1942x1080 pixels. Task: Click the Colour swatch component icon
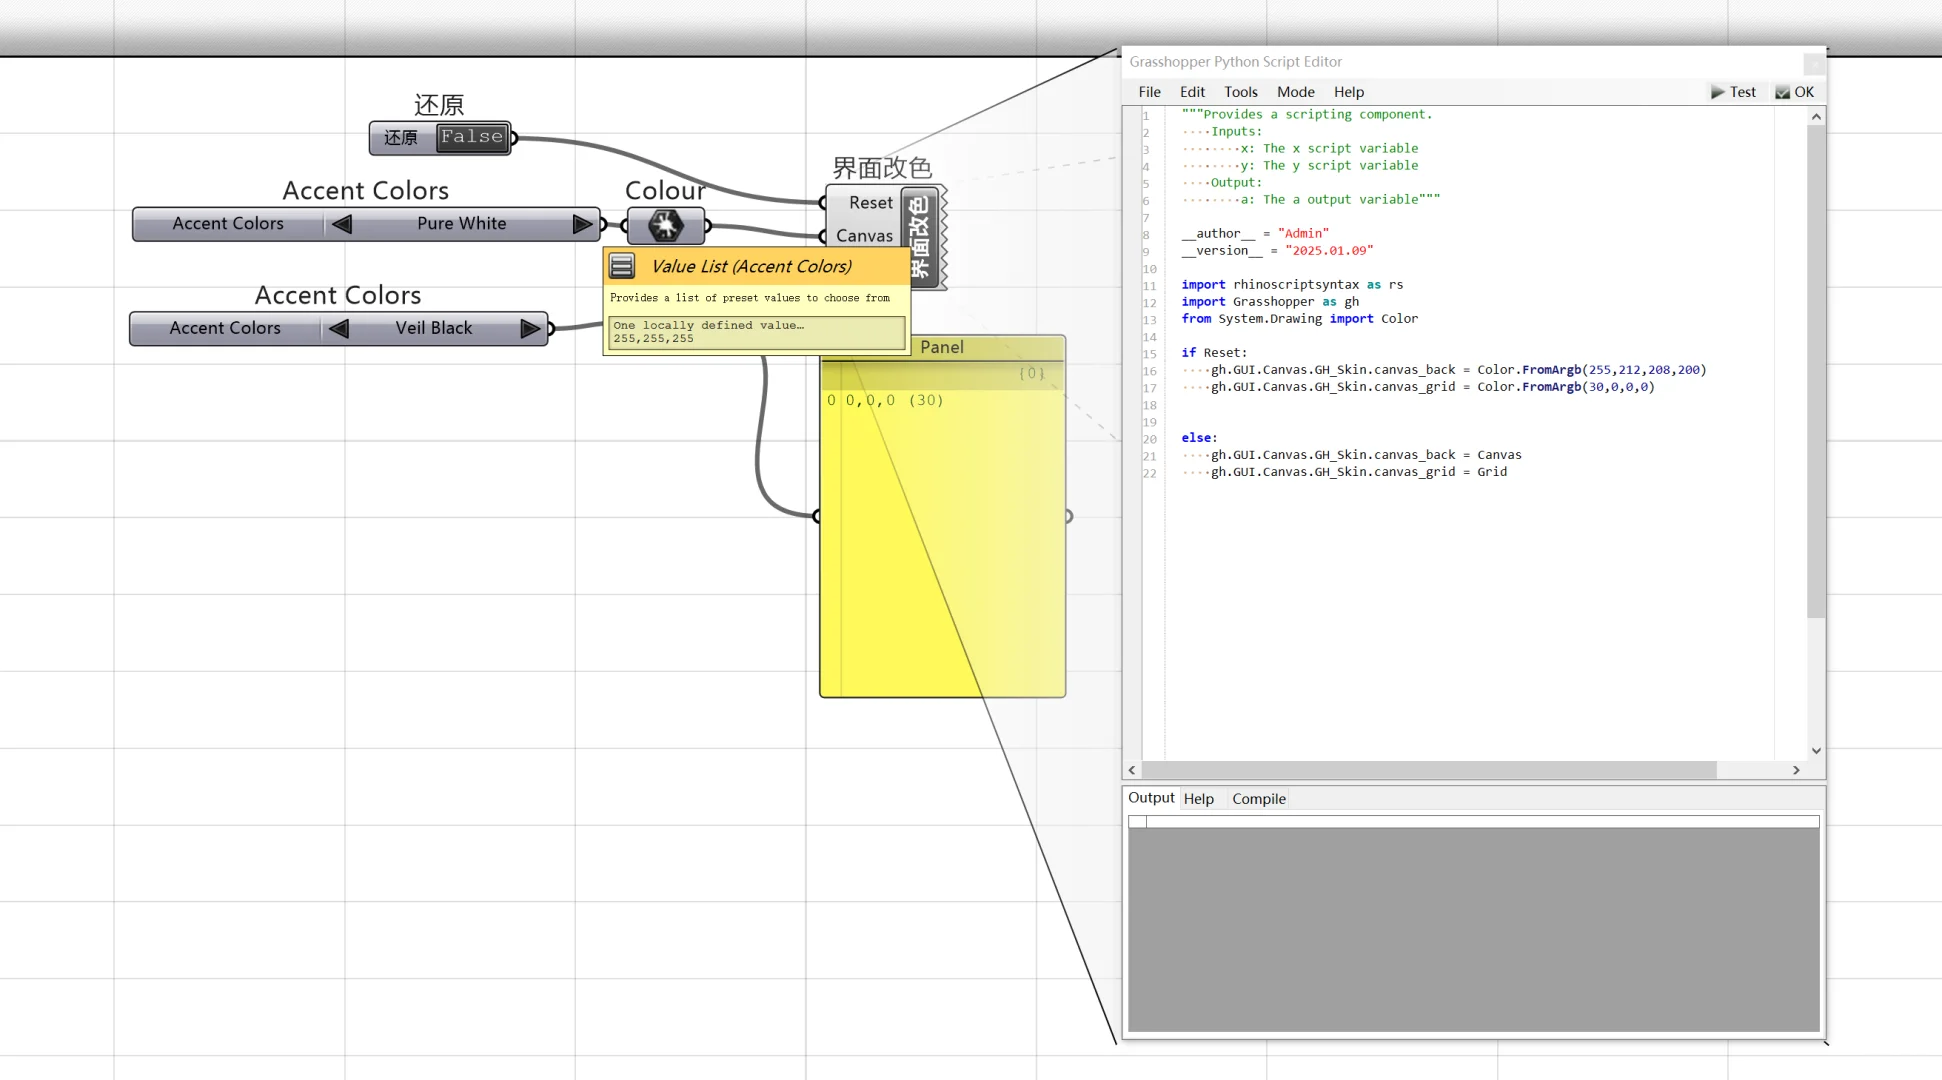coord(665,225)
